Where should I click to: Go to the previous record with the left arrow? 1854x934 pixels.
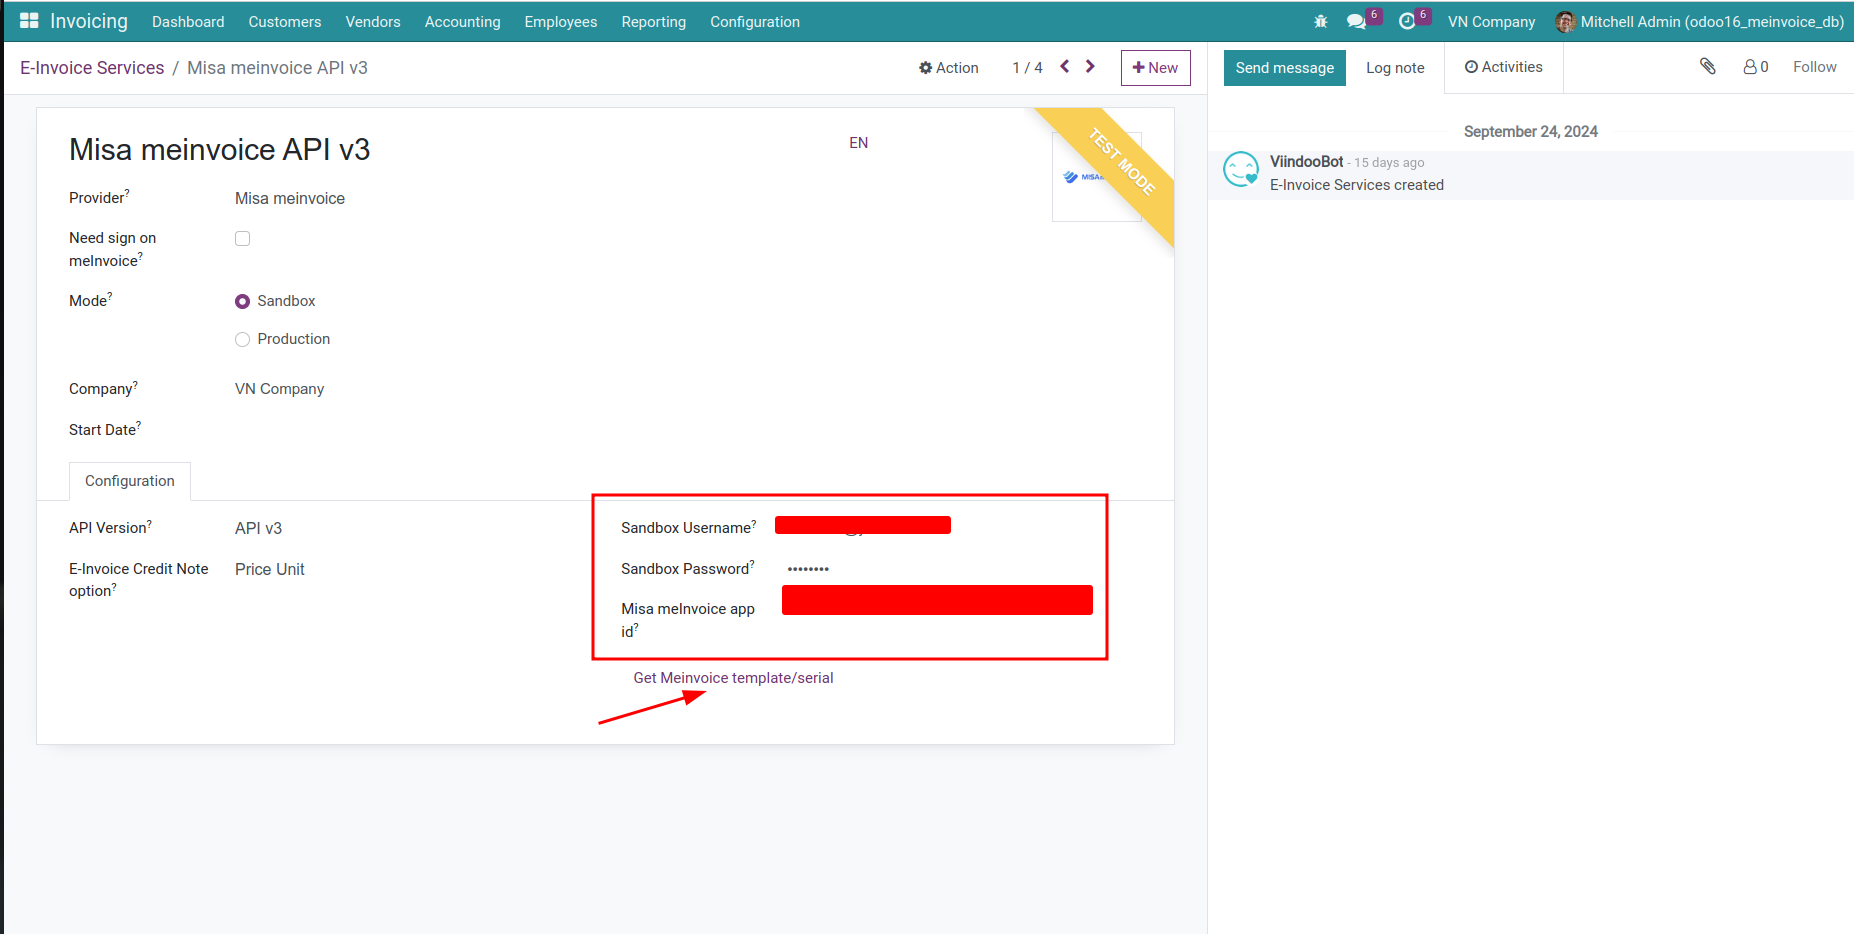click(x=1063, y=66)
